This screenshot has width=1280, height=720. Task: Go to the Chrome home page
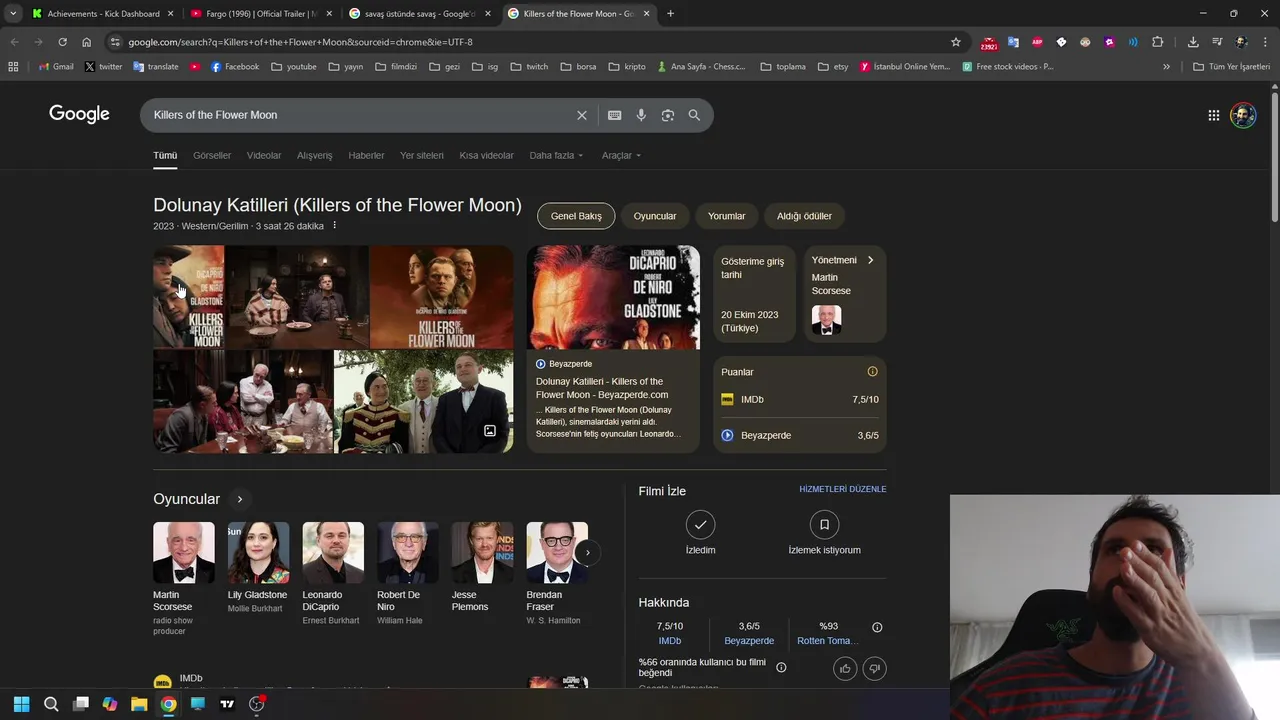pyautogui.click(x=86, y=42)
